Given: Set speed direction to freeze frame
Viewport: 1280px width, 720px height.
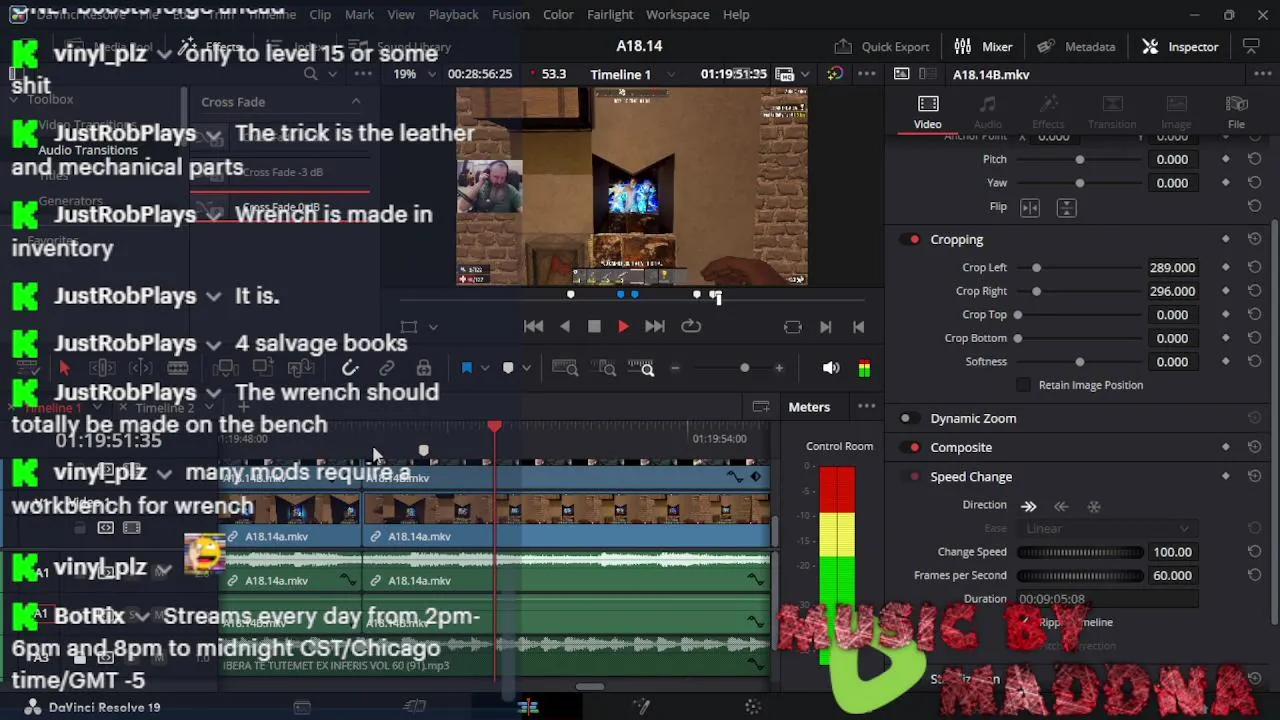Looking at the screenshot, I should pyautogui.click(x=1094, y=506).
